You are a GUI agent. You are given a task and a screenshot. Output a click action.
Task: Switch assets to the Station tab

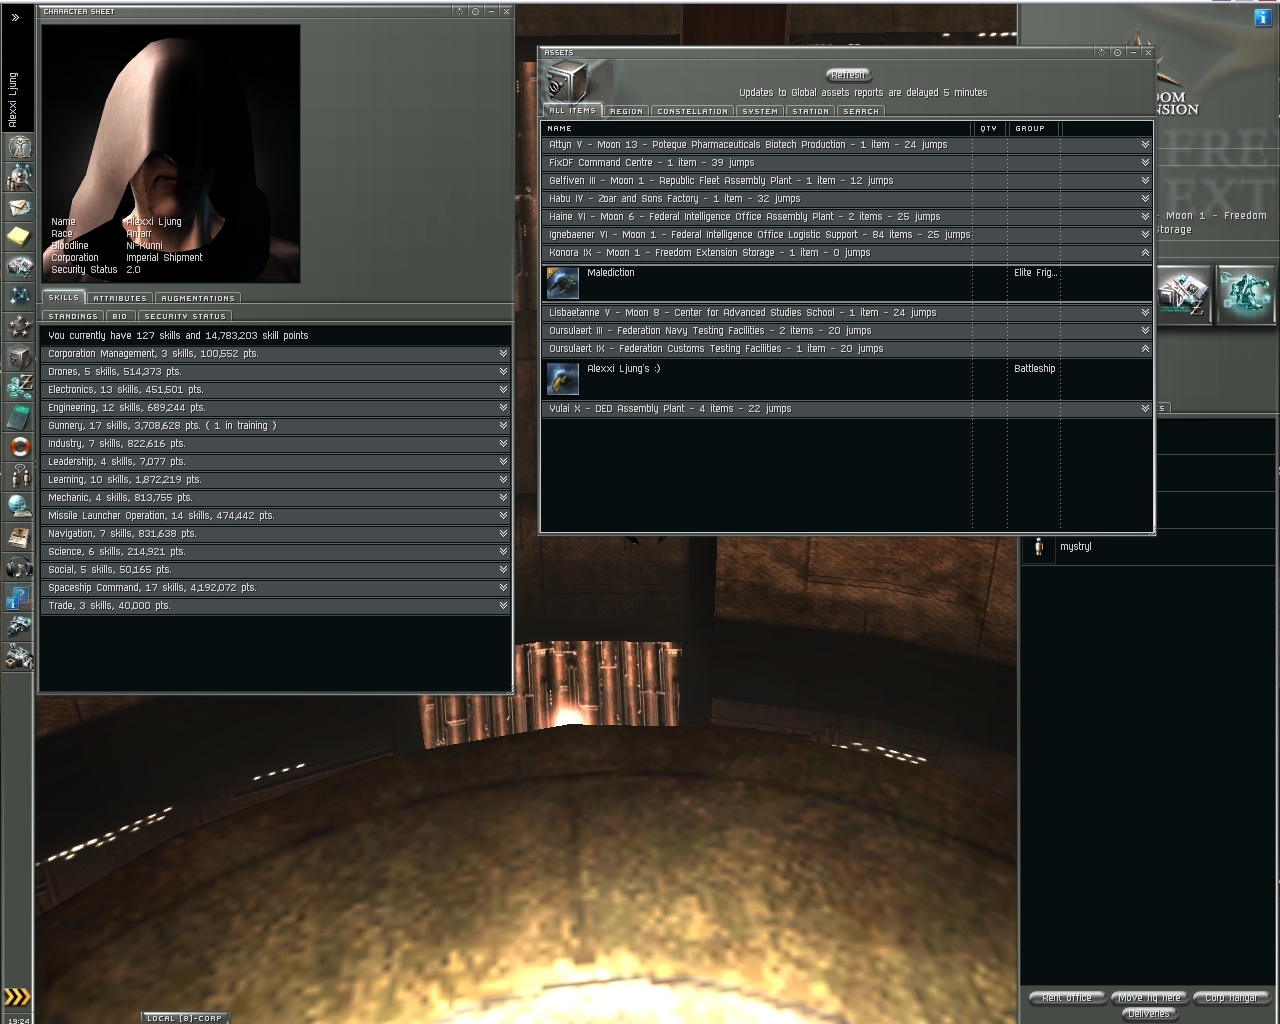[810, 111]
